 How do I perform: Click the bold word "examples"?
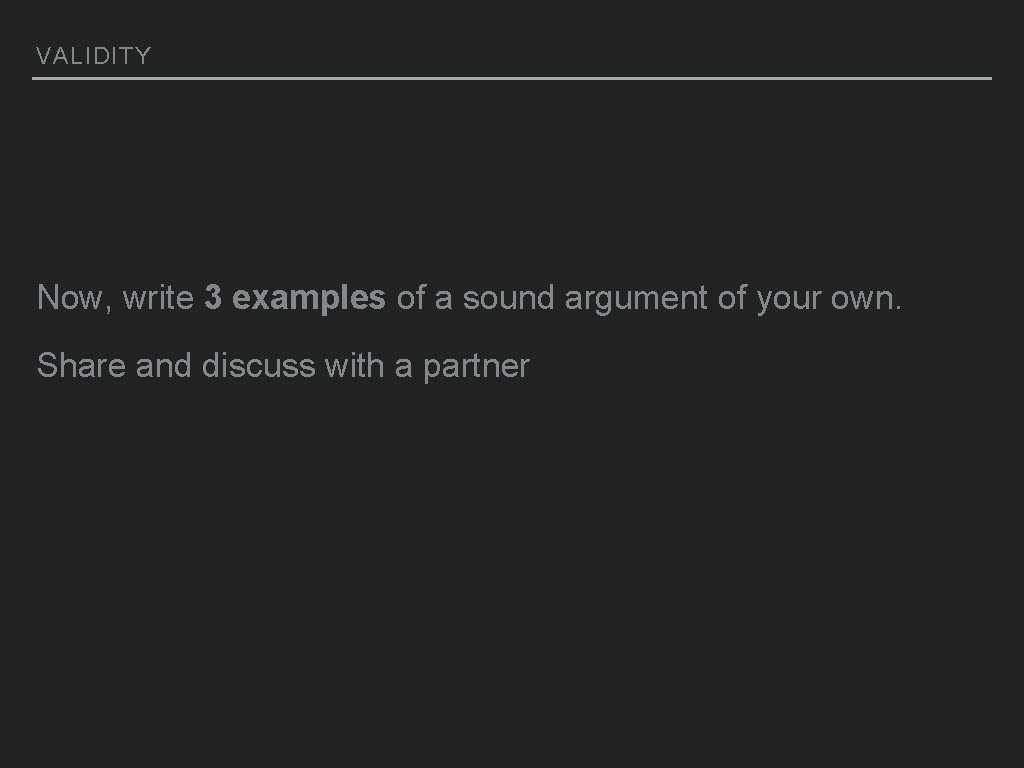click(308, 299)
